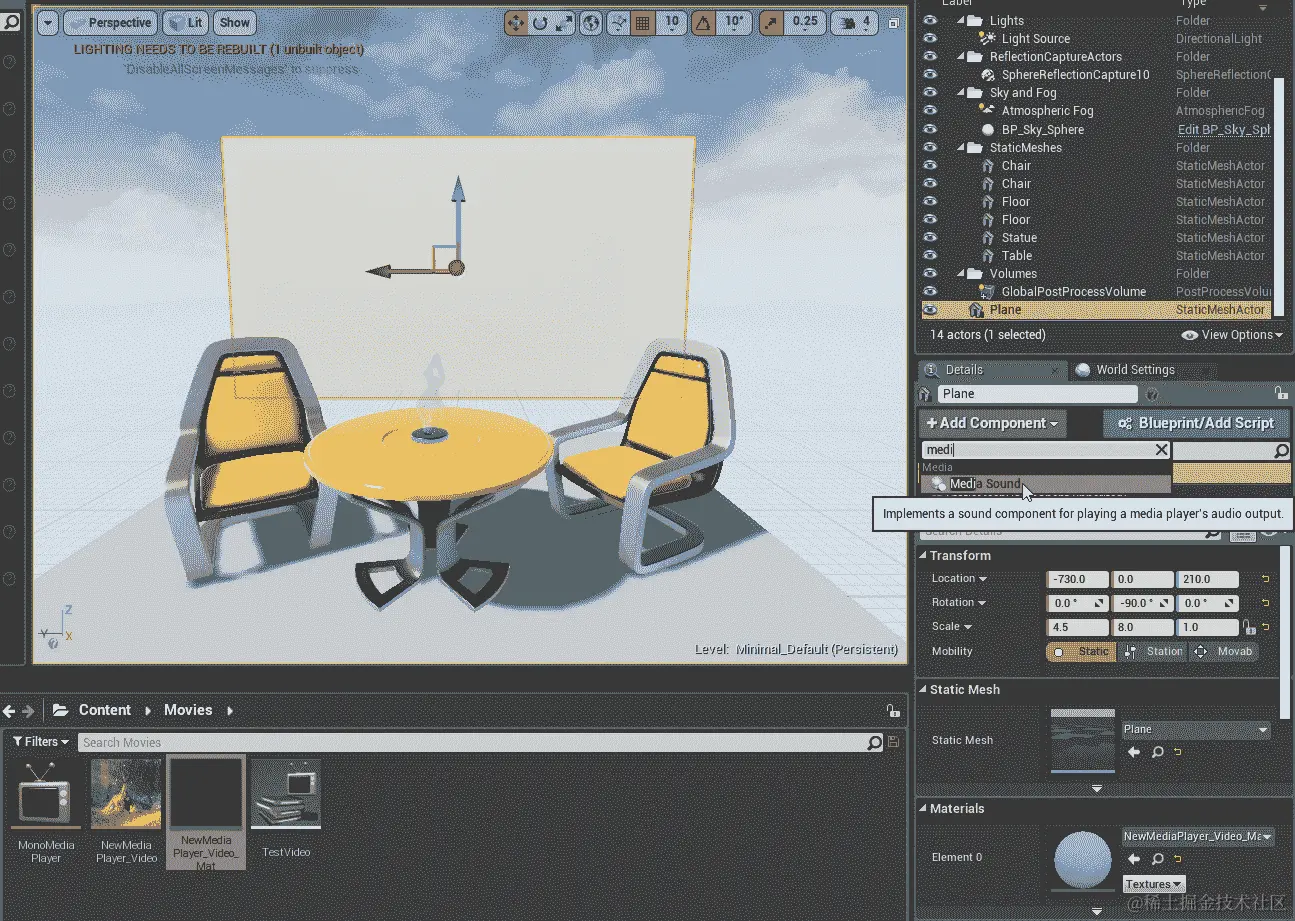This screenshot has width=1295, height=921.
Task: Set Mobility to Stationary
Action: pos(1153,651)
